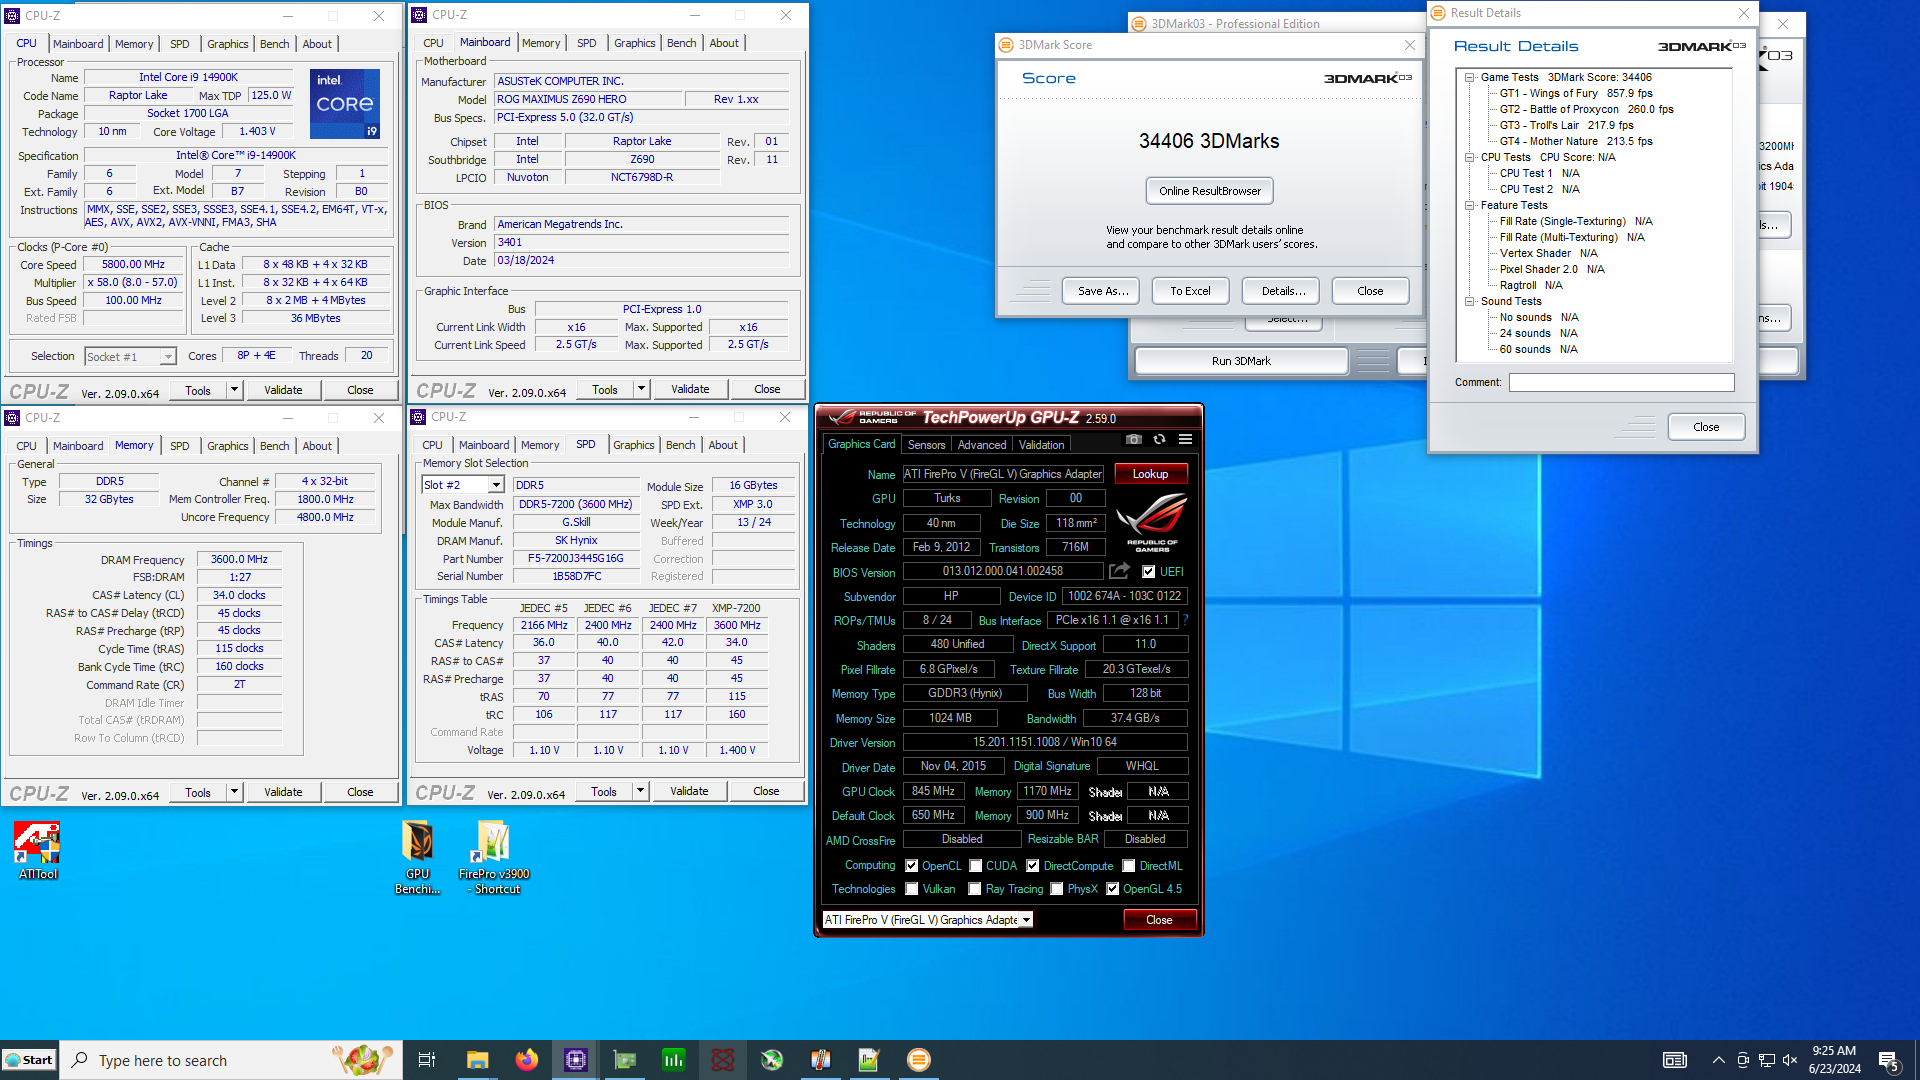1920x1080 pixels.
Task: Collapse the Sound Tests tree node
Action: (1470, 301)
